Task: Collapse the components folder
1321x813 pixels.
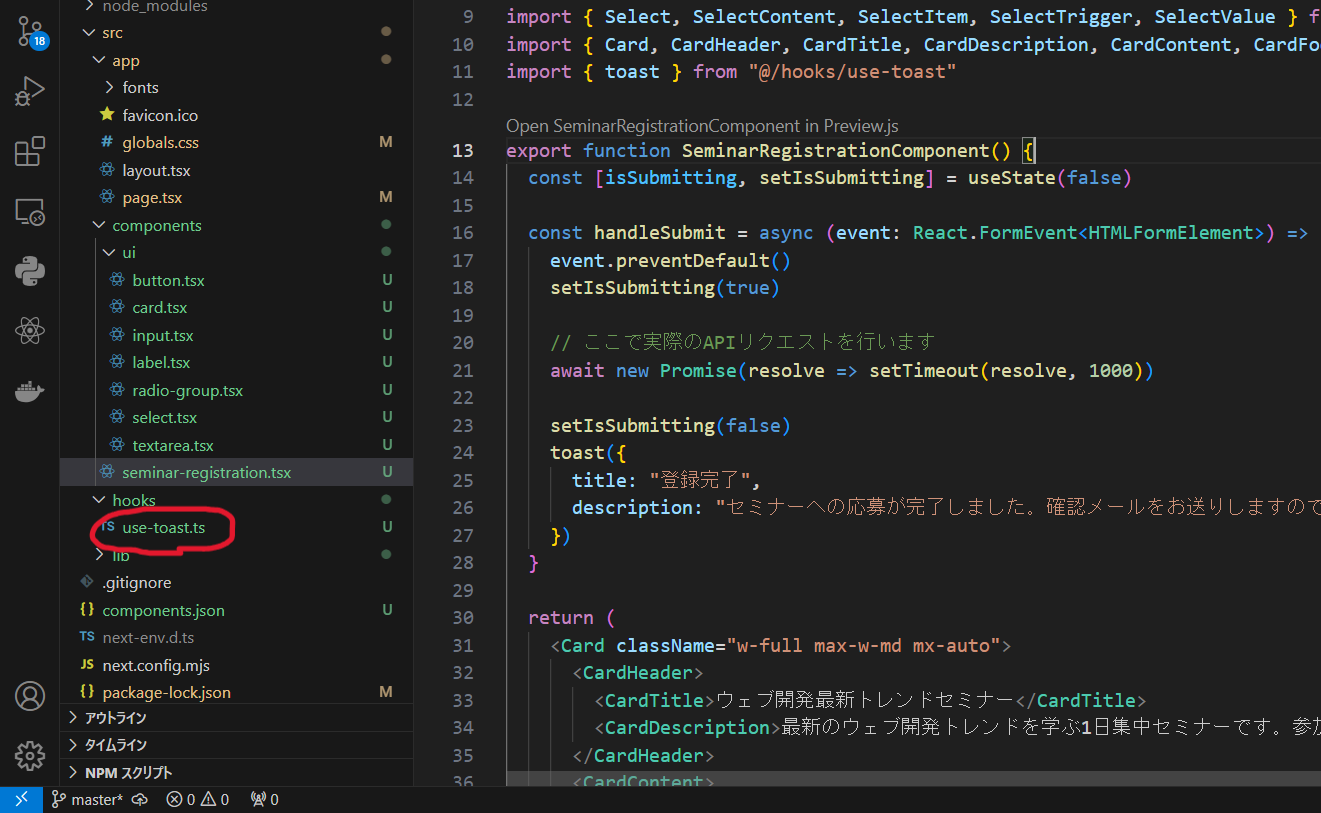Action: click(x=236, y=225)
